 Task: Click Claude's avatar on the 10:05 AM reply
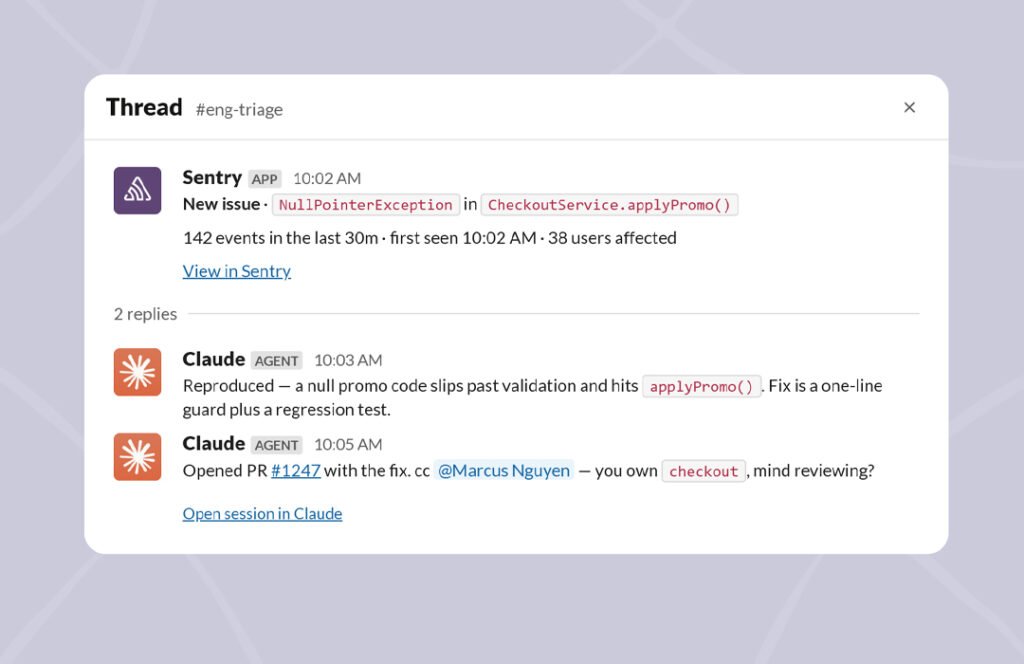[x=137, y=456]
